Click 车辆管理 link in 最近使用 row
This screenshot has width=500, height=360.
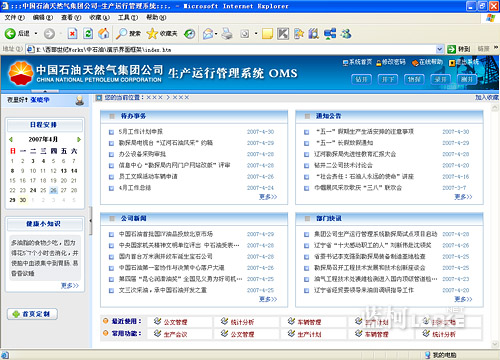(309, 322)
